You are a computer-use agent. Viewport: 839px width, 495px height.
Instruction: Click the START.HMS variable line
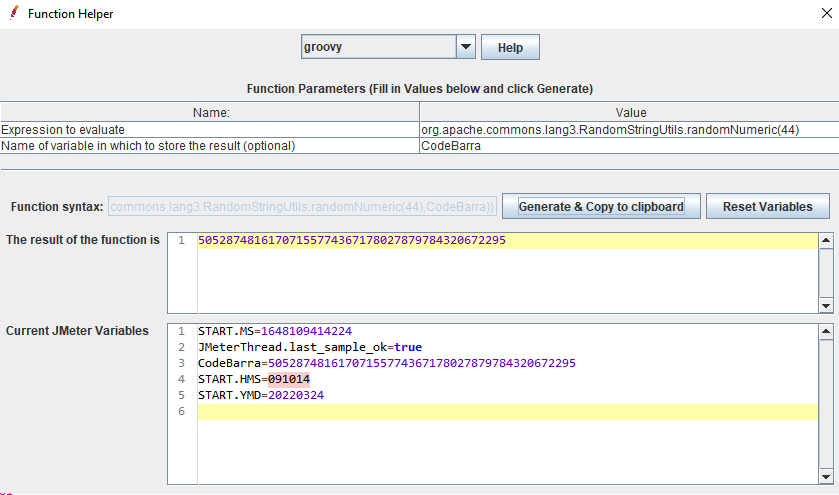click(254, 379)
